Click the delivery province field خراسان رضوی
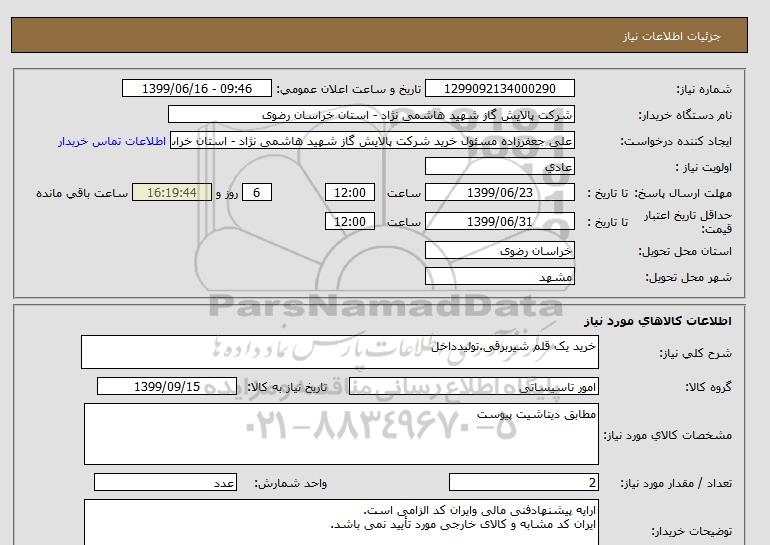This screenshot has width=770, height=545. (x=499, y=250)
